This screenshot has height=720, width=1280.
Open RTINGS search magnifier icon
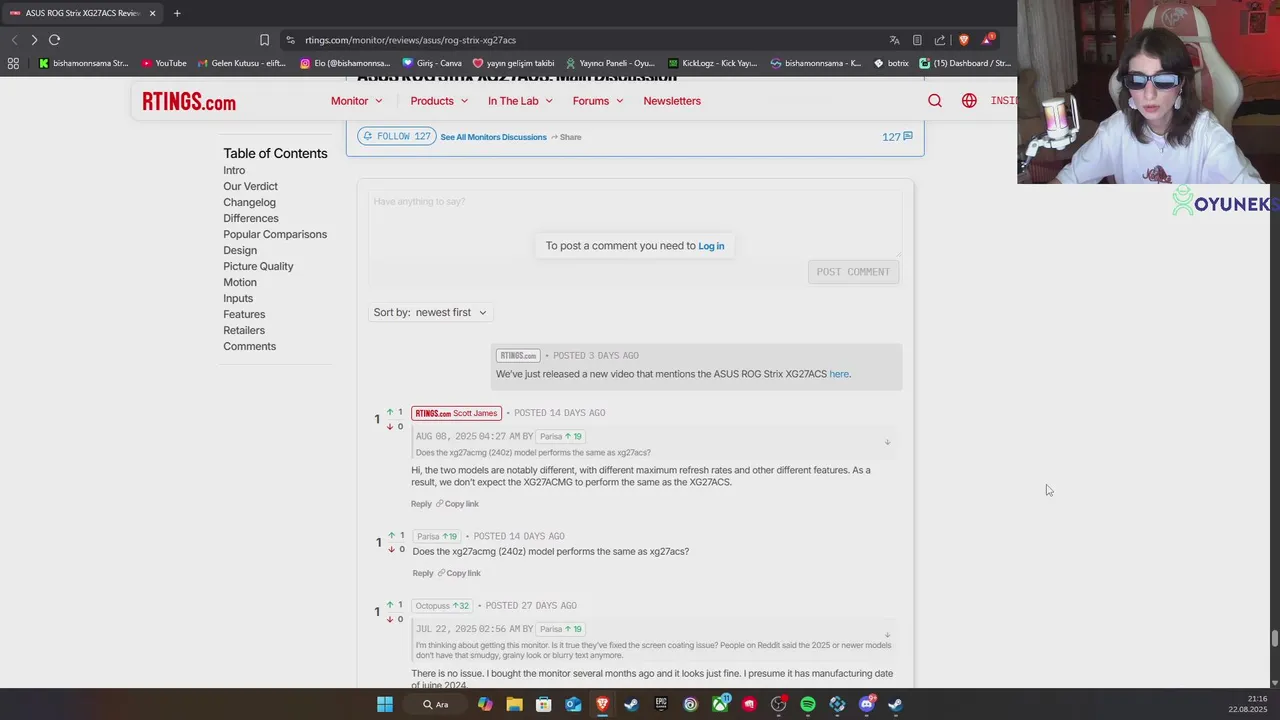click(935, 101)
